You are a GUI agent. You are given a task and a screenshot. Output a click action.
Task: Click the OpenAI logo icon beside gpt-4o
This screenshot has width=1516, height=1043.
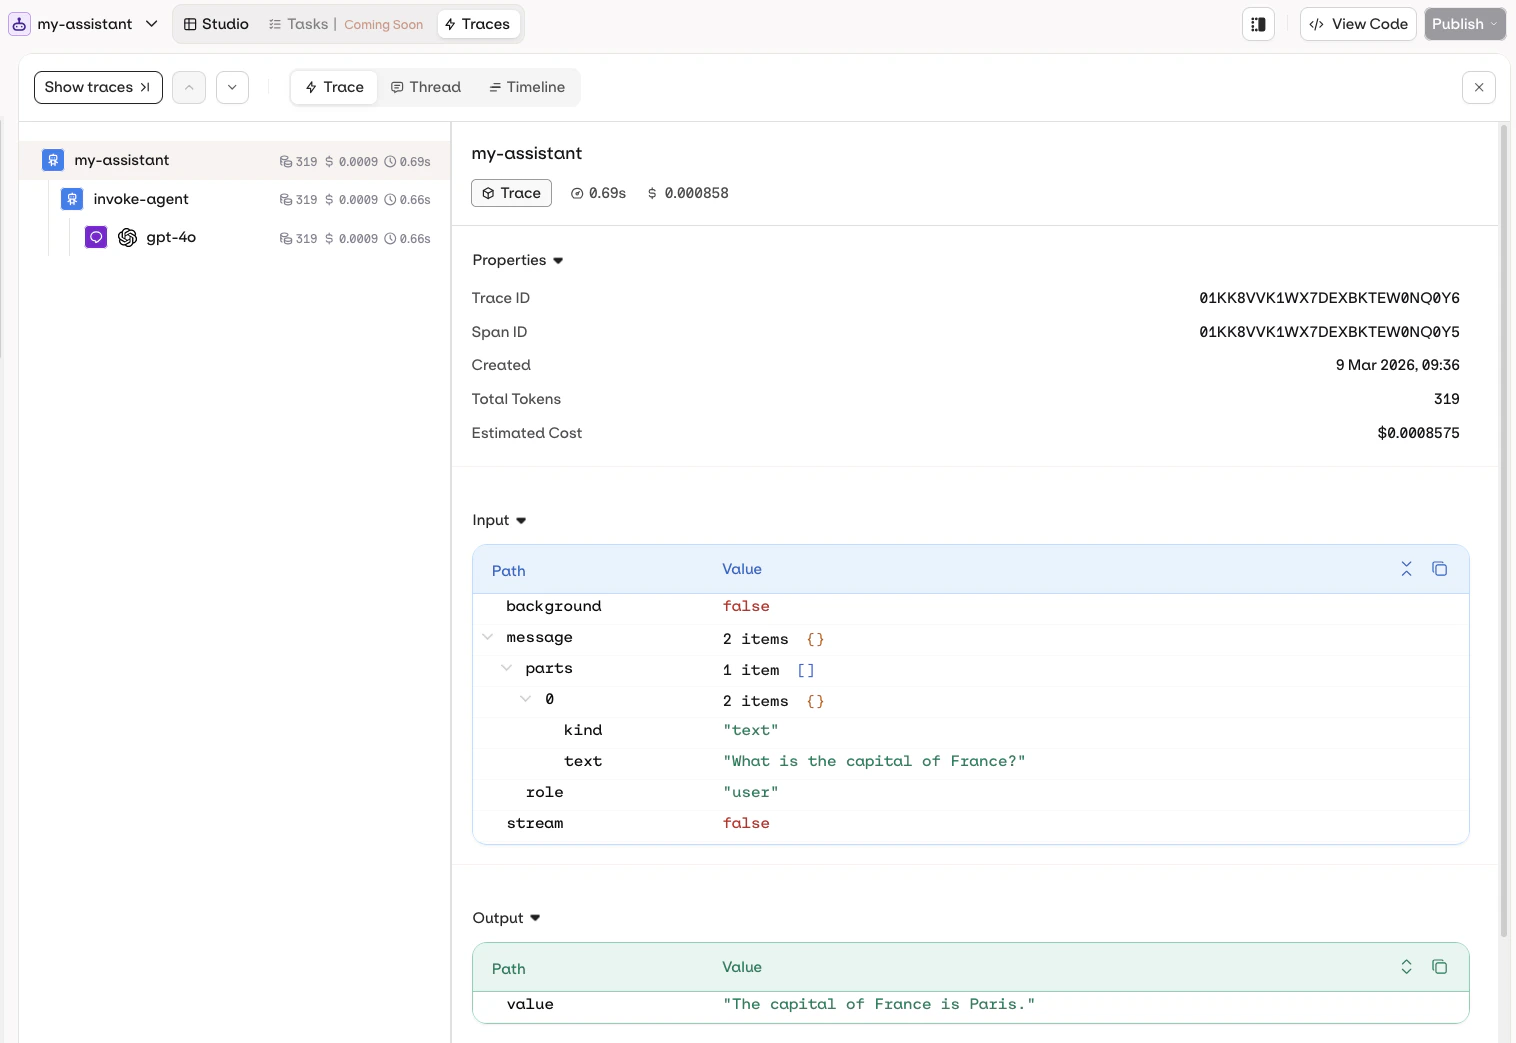pyautogui.click(x=127, y=237)
